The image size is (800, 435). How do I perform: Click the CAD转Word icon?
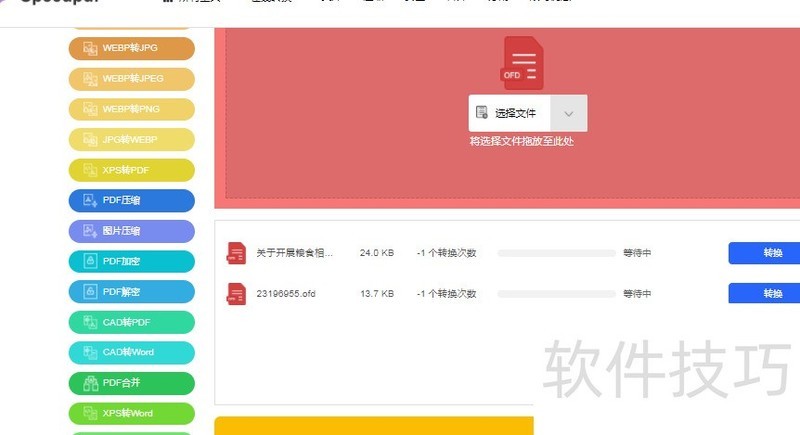click(x=90, y=352)
